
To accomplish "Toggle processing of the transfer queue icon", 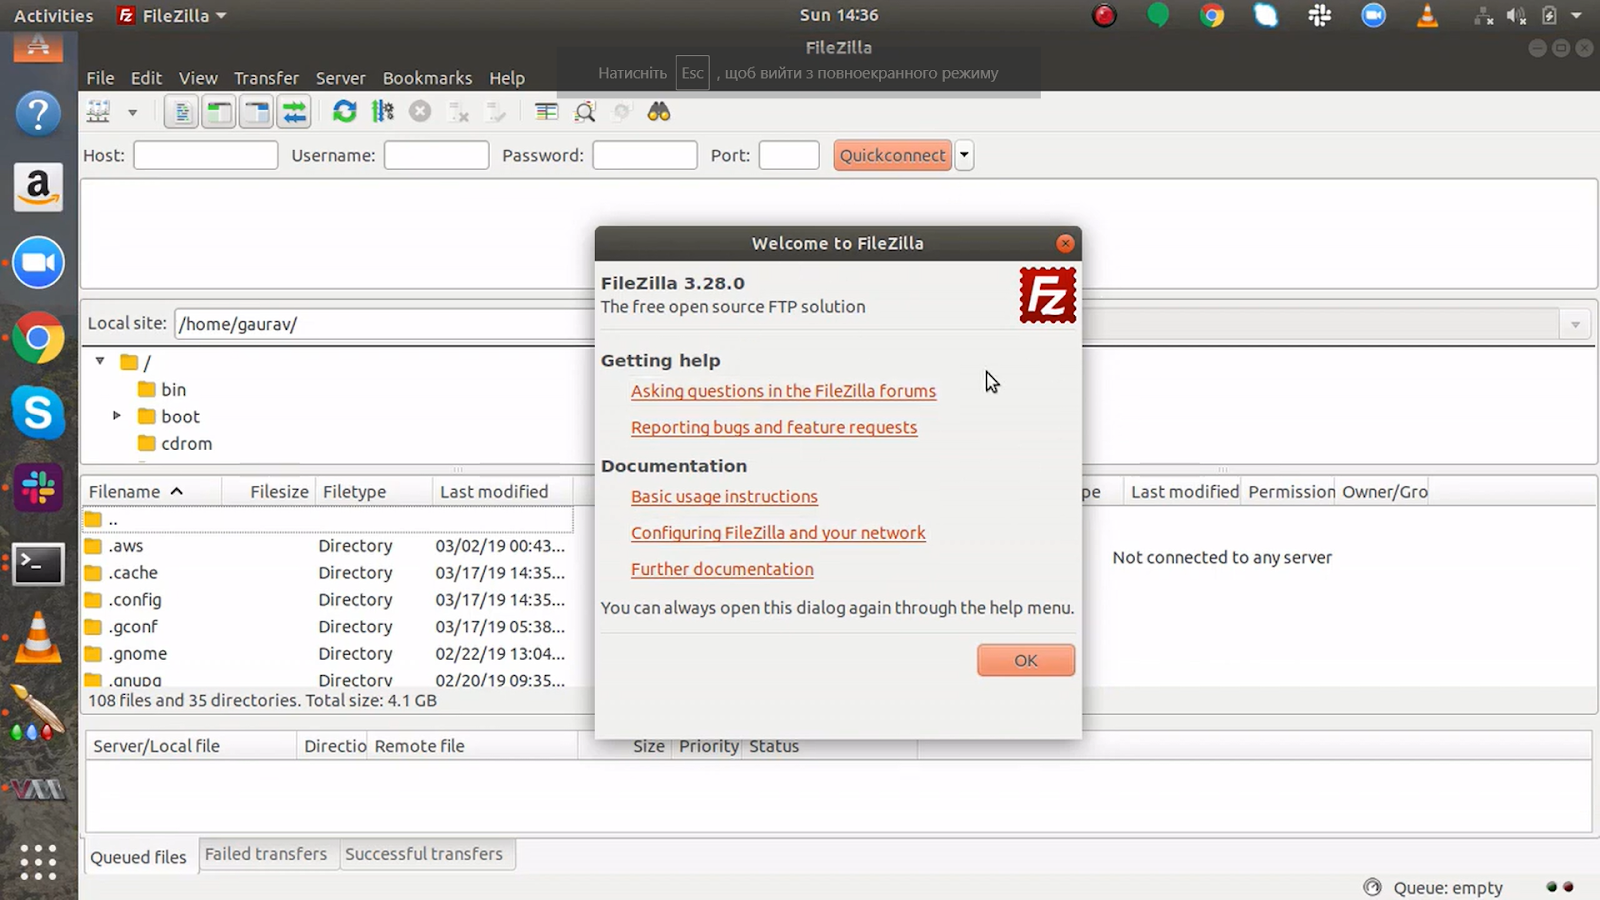I will pos(383,112).
